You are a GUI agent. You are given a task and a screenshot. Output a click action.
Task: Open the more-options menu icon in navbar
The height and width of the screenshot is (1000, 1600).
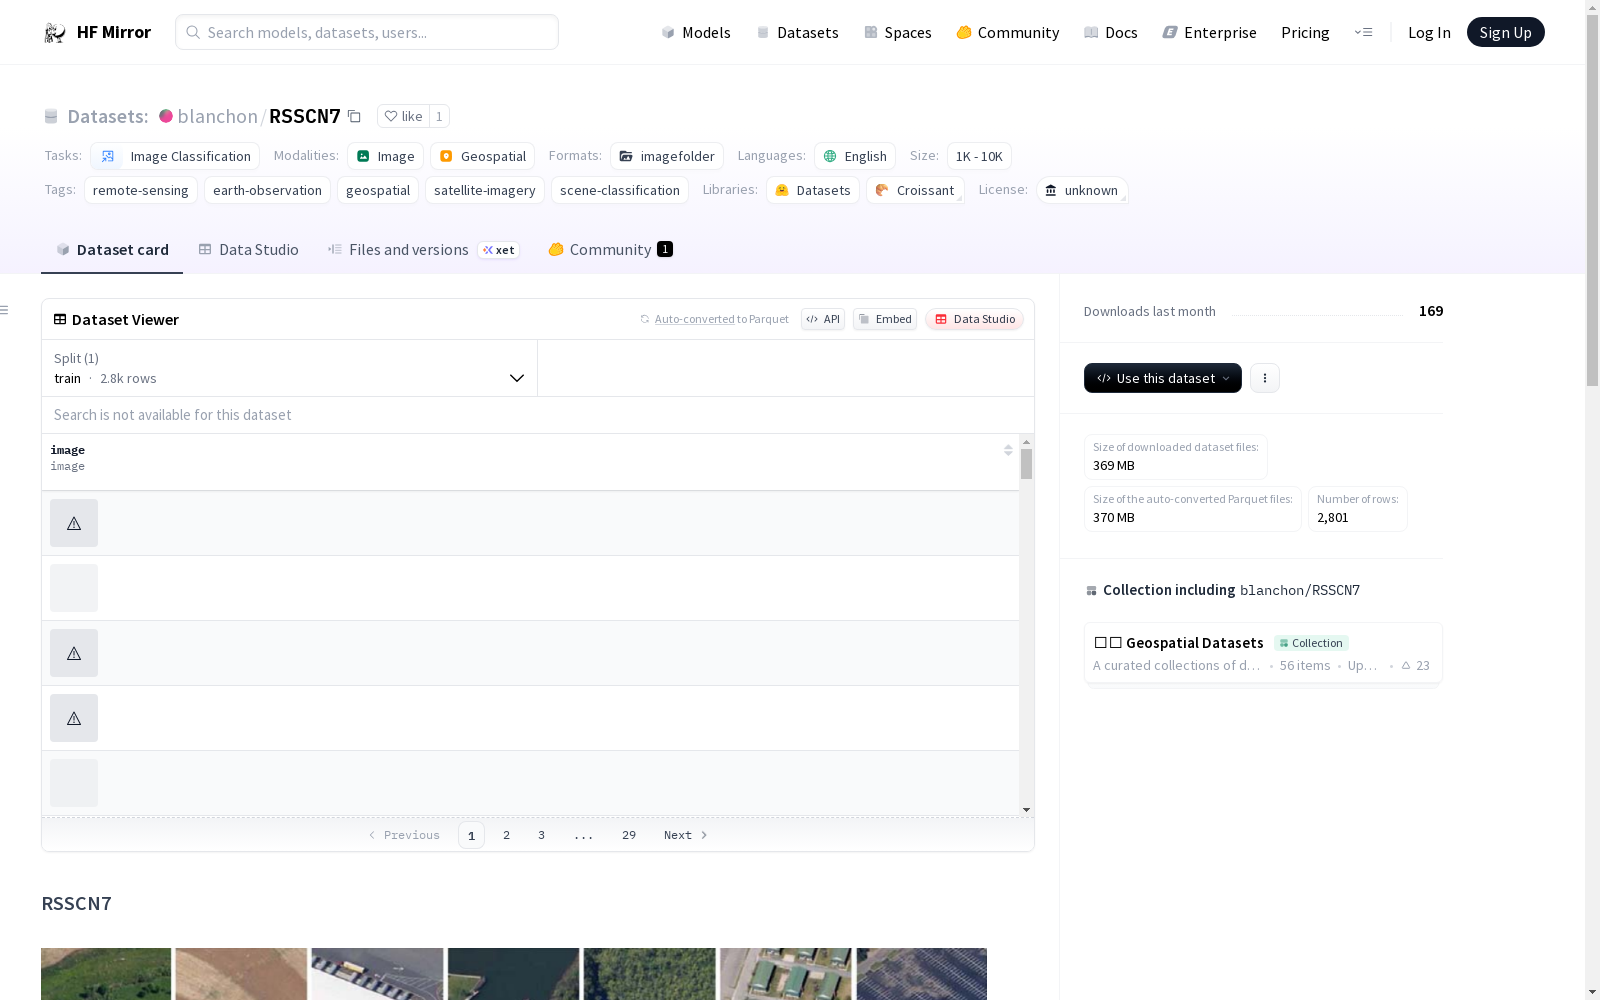coord(1363,33)
